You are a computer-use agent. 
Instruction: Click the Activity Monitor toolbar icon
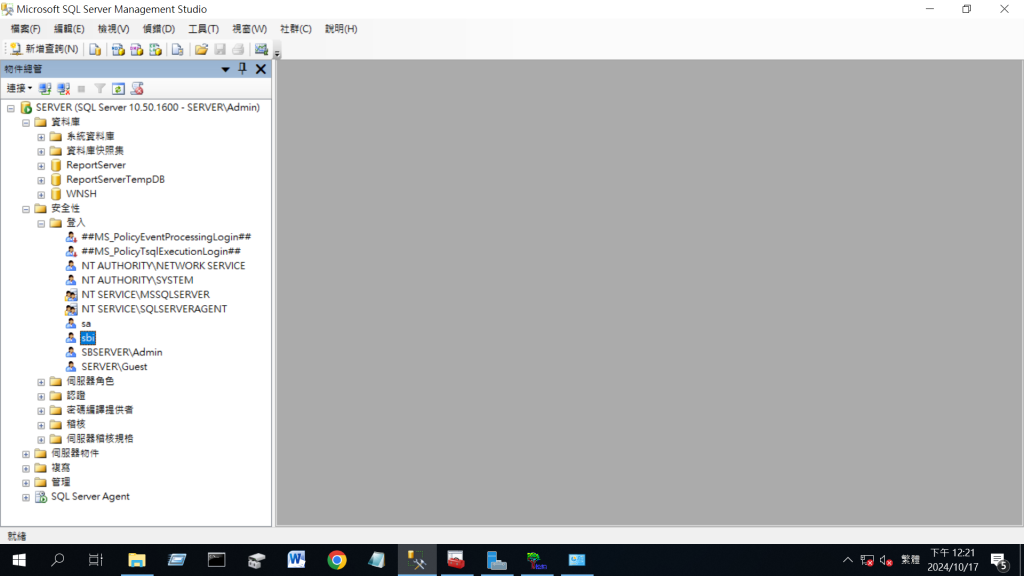261,49
